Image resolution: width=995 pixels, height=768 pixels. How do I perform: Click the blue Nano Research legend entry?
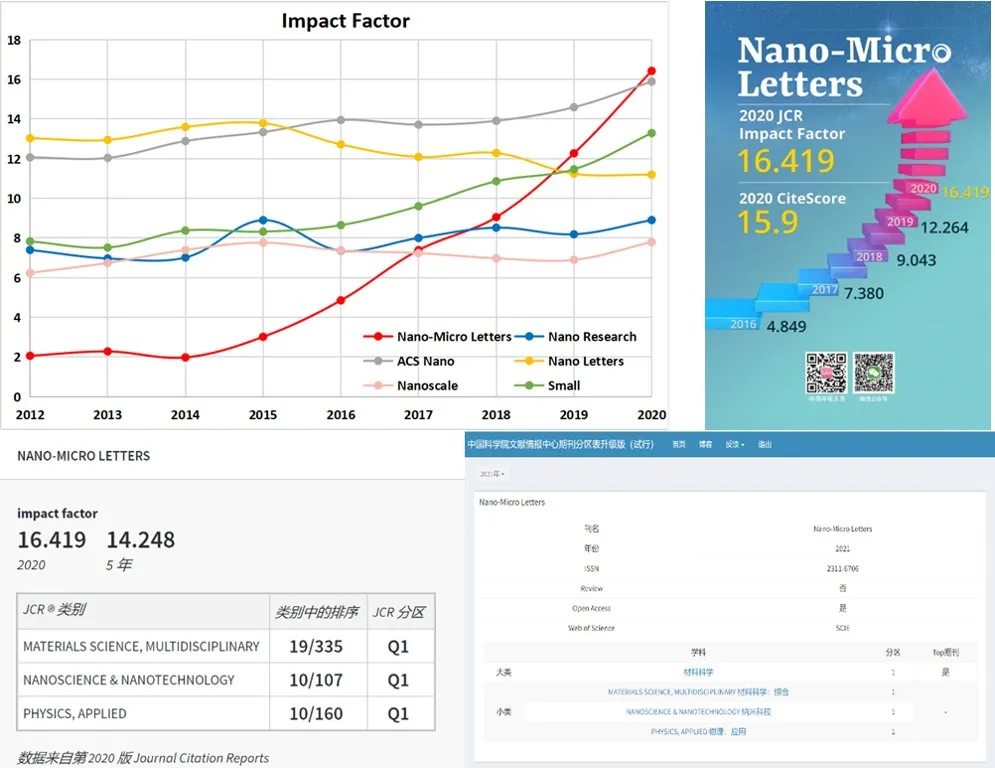[x=576, y=336]
